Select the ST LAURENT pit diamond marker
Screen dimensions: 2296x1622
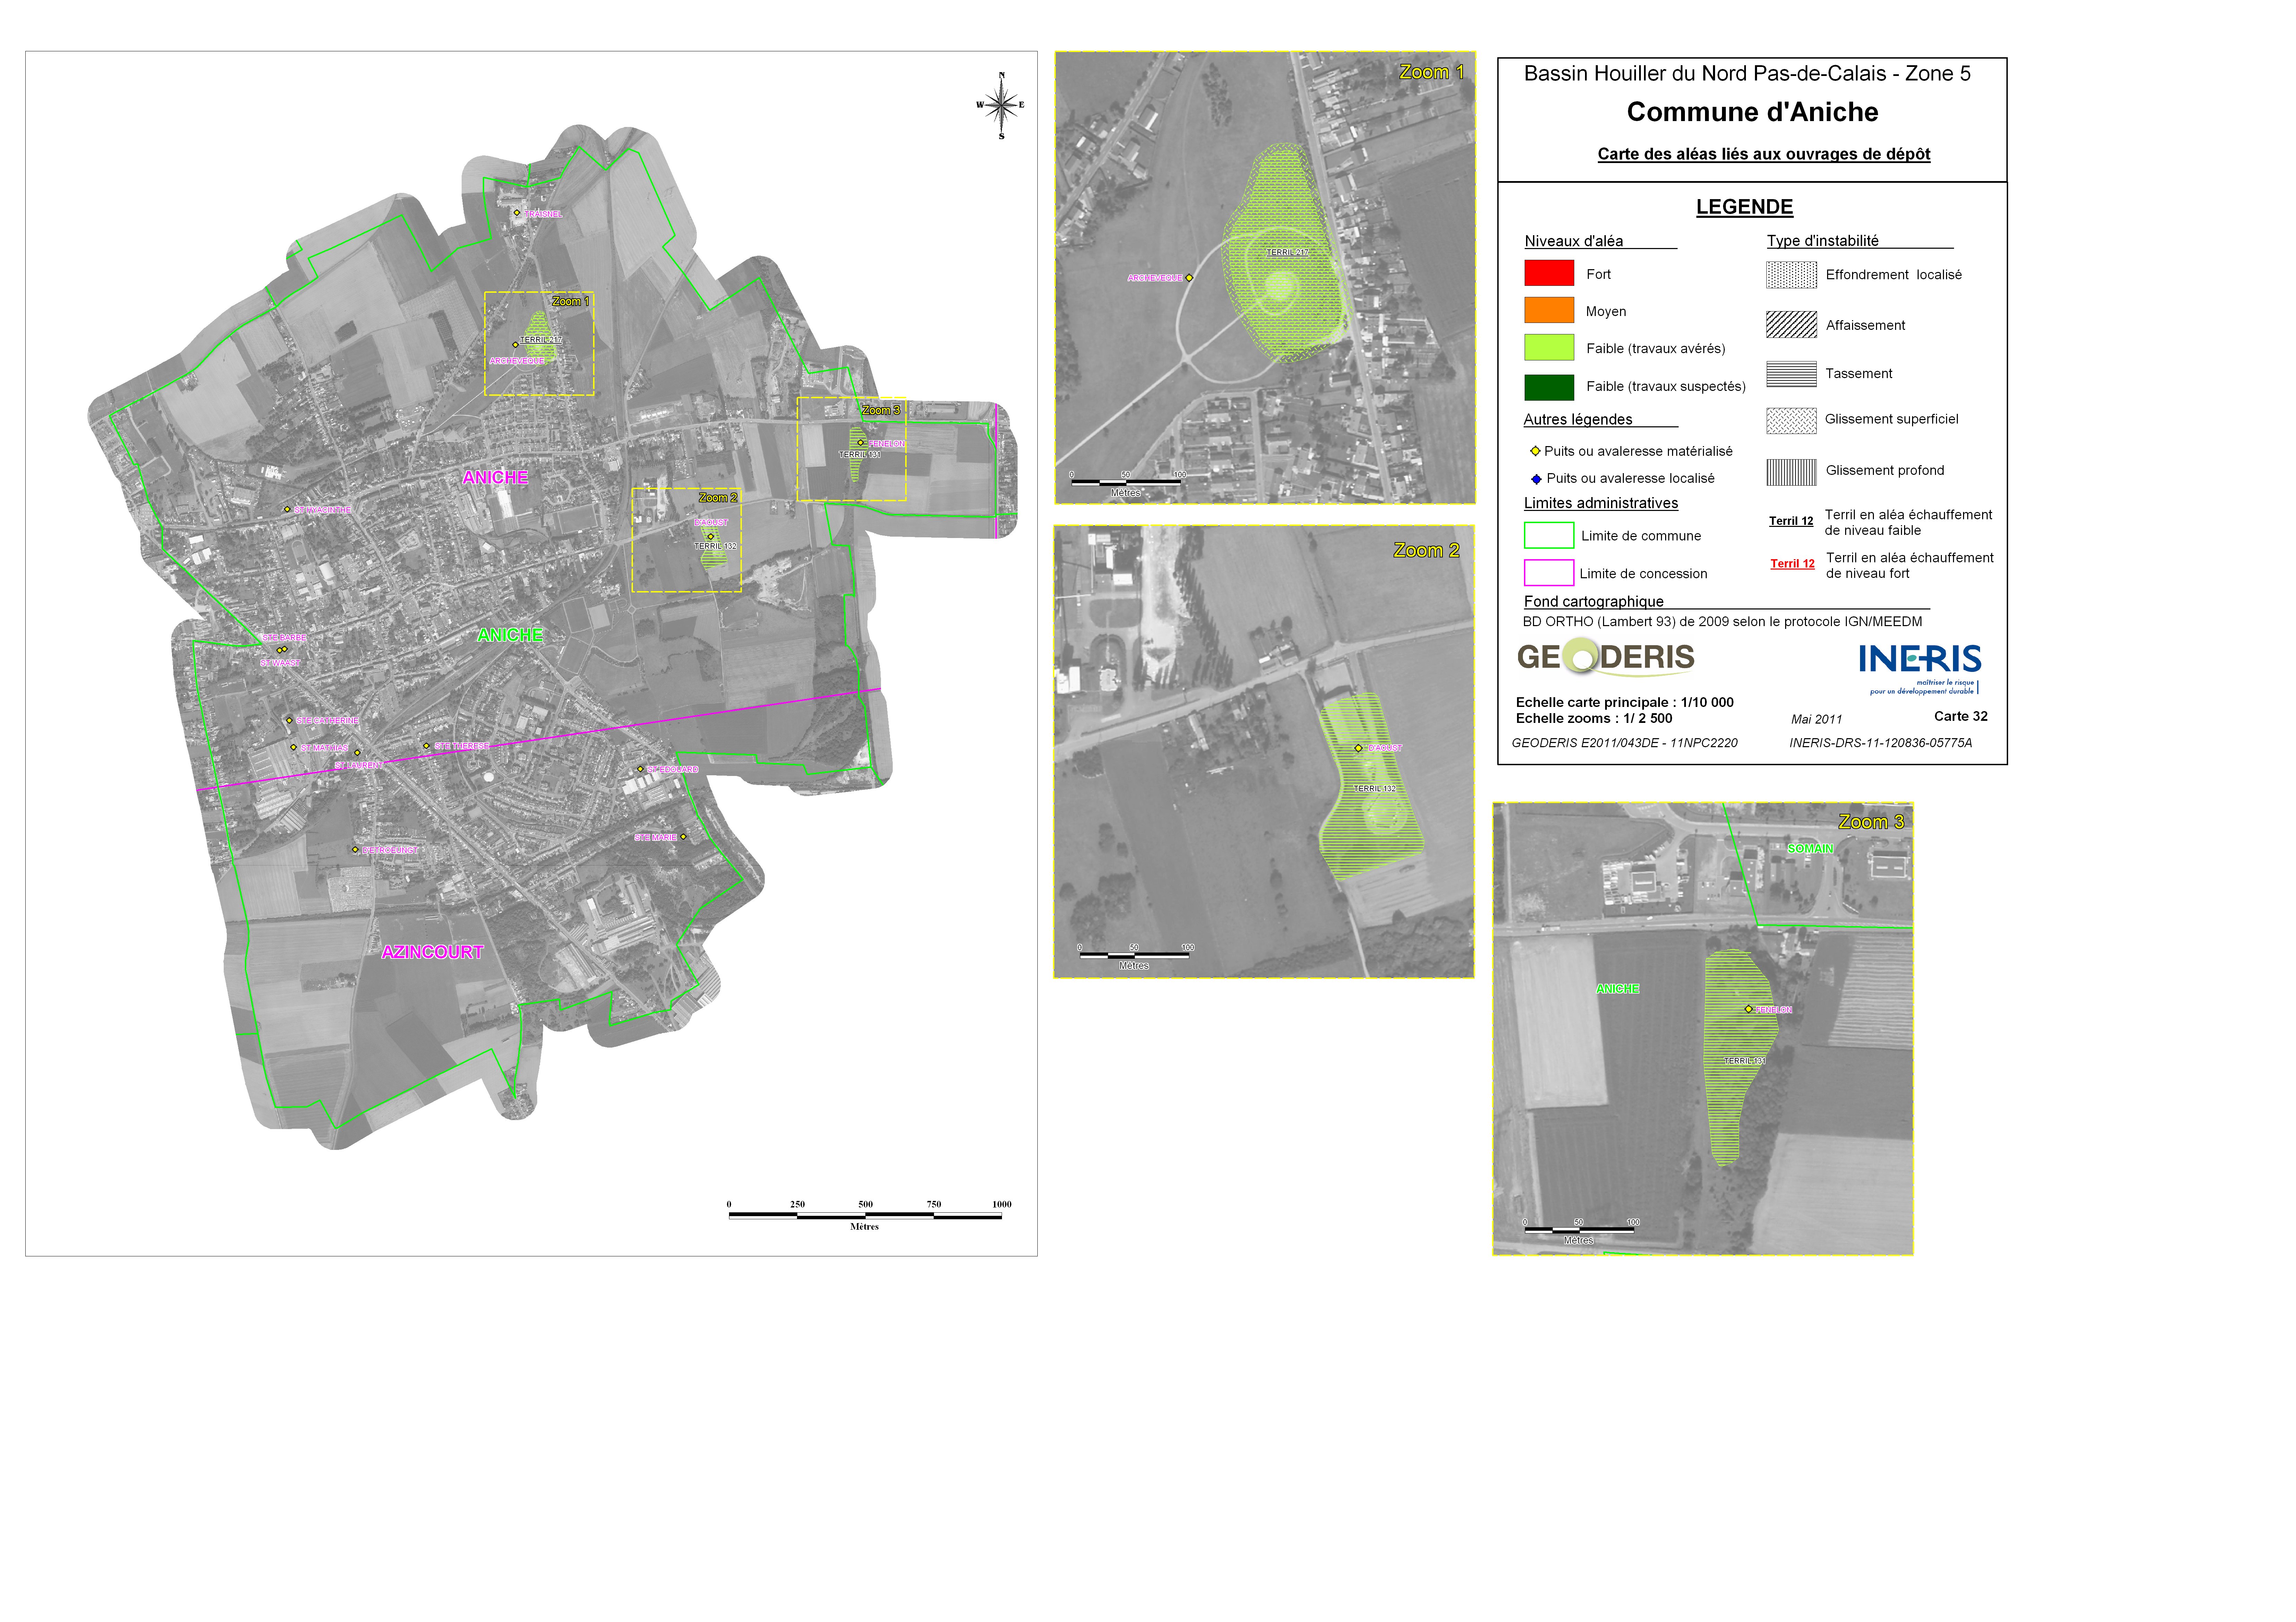357,753
